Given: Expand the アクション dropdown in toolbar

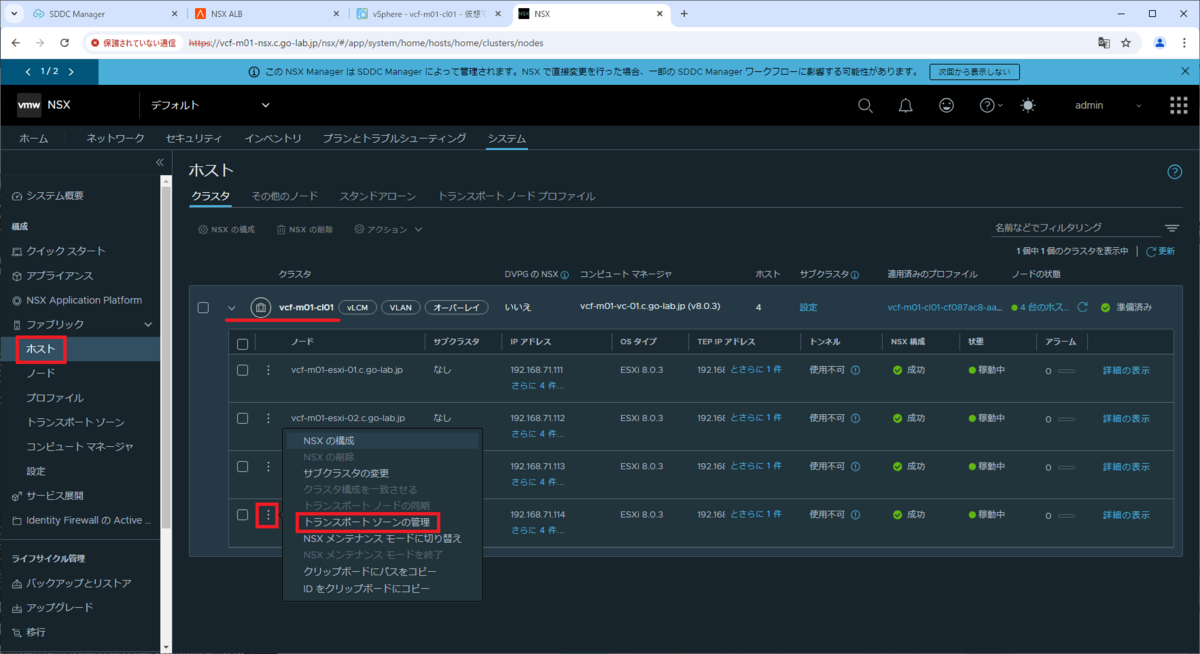Looking at the screenshot, I should 388,230.
